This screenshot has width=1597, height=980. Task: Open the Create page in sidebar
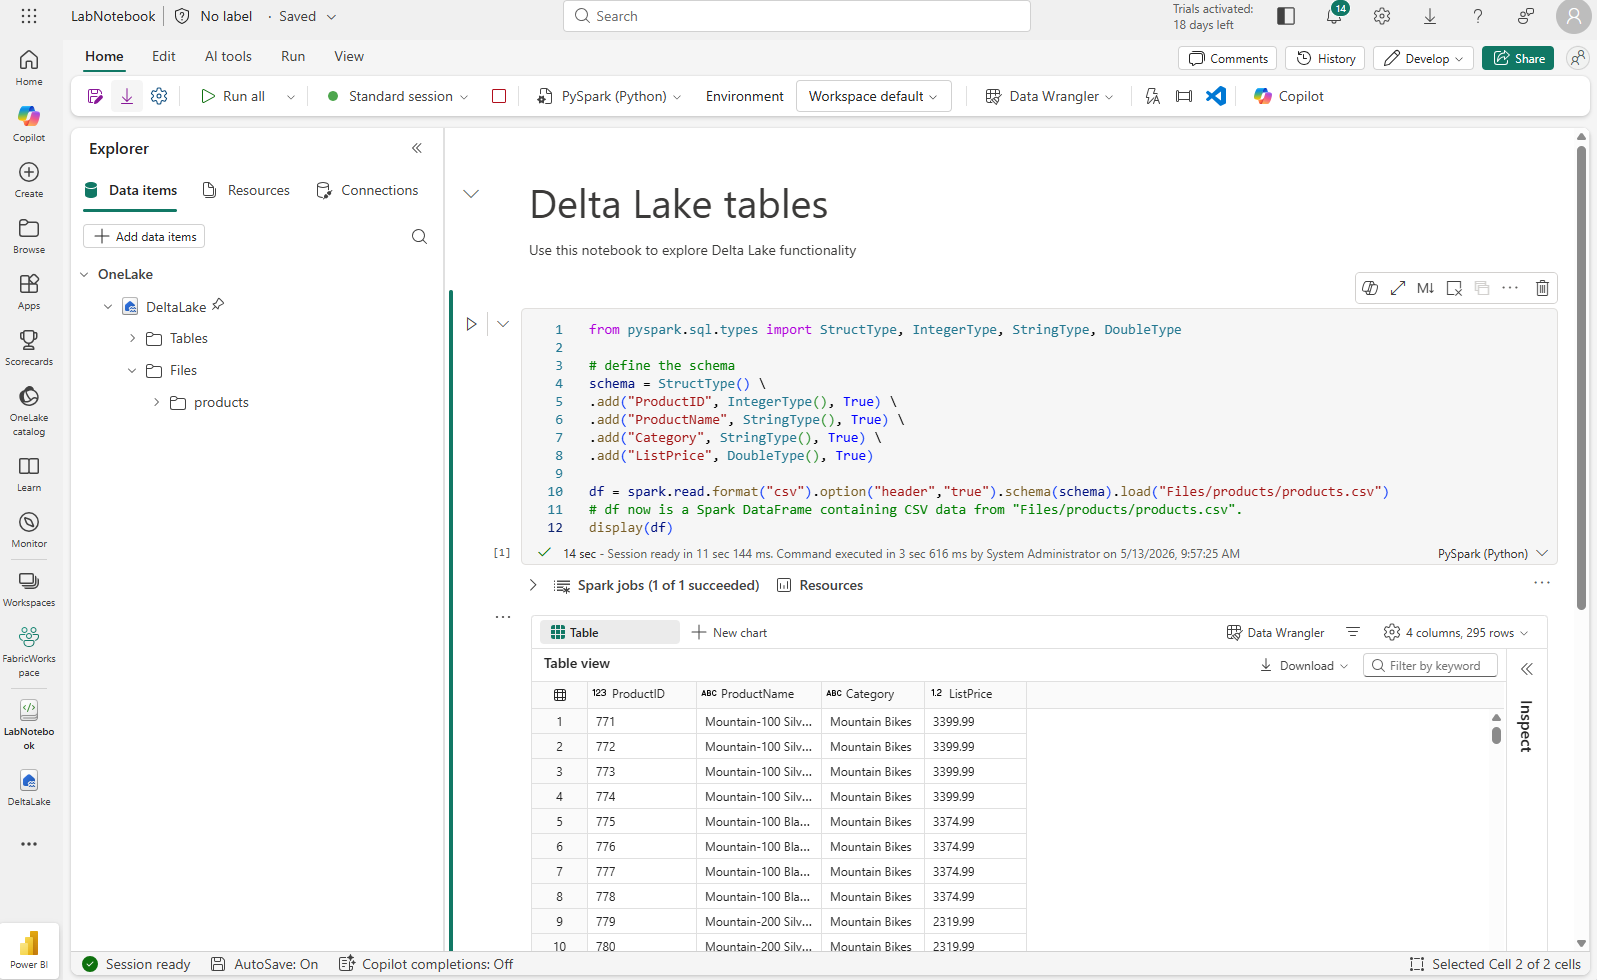pyautogui.click(x=29, y=180)
